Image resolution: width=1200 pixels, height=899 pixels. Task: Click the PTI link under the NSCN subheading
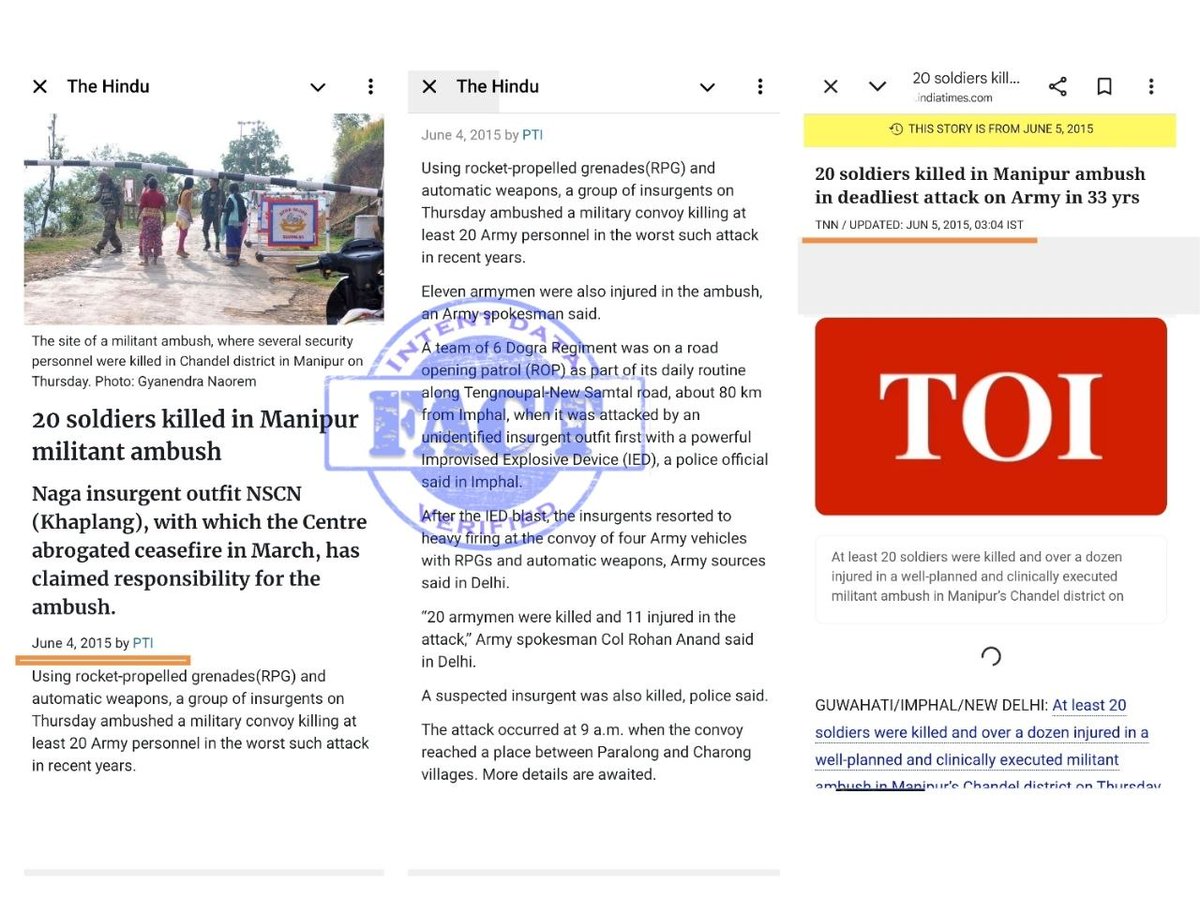pos(143,643)
